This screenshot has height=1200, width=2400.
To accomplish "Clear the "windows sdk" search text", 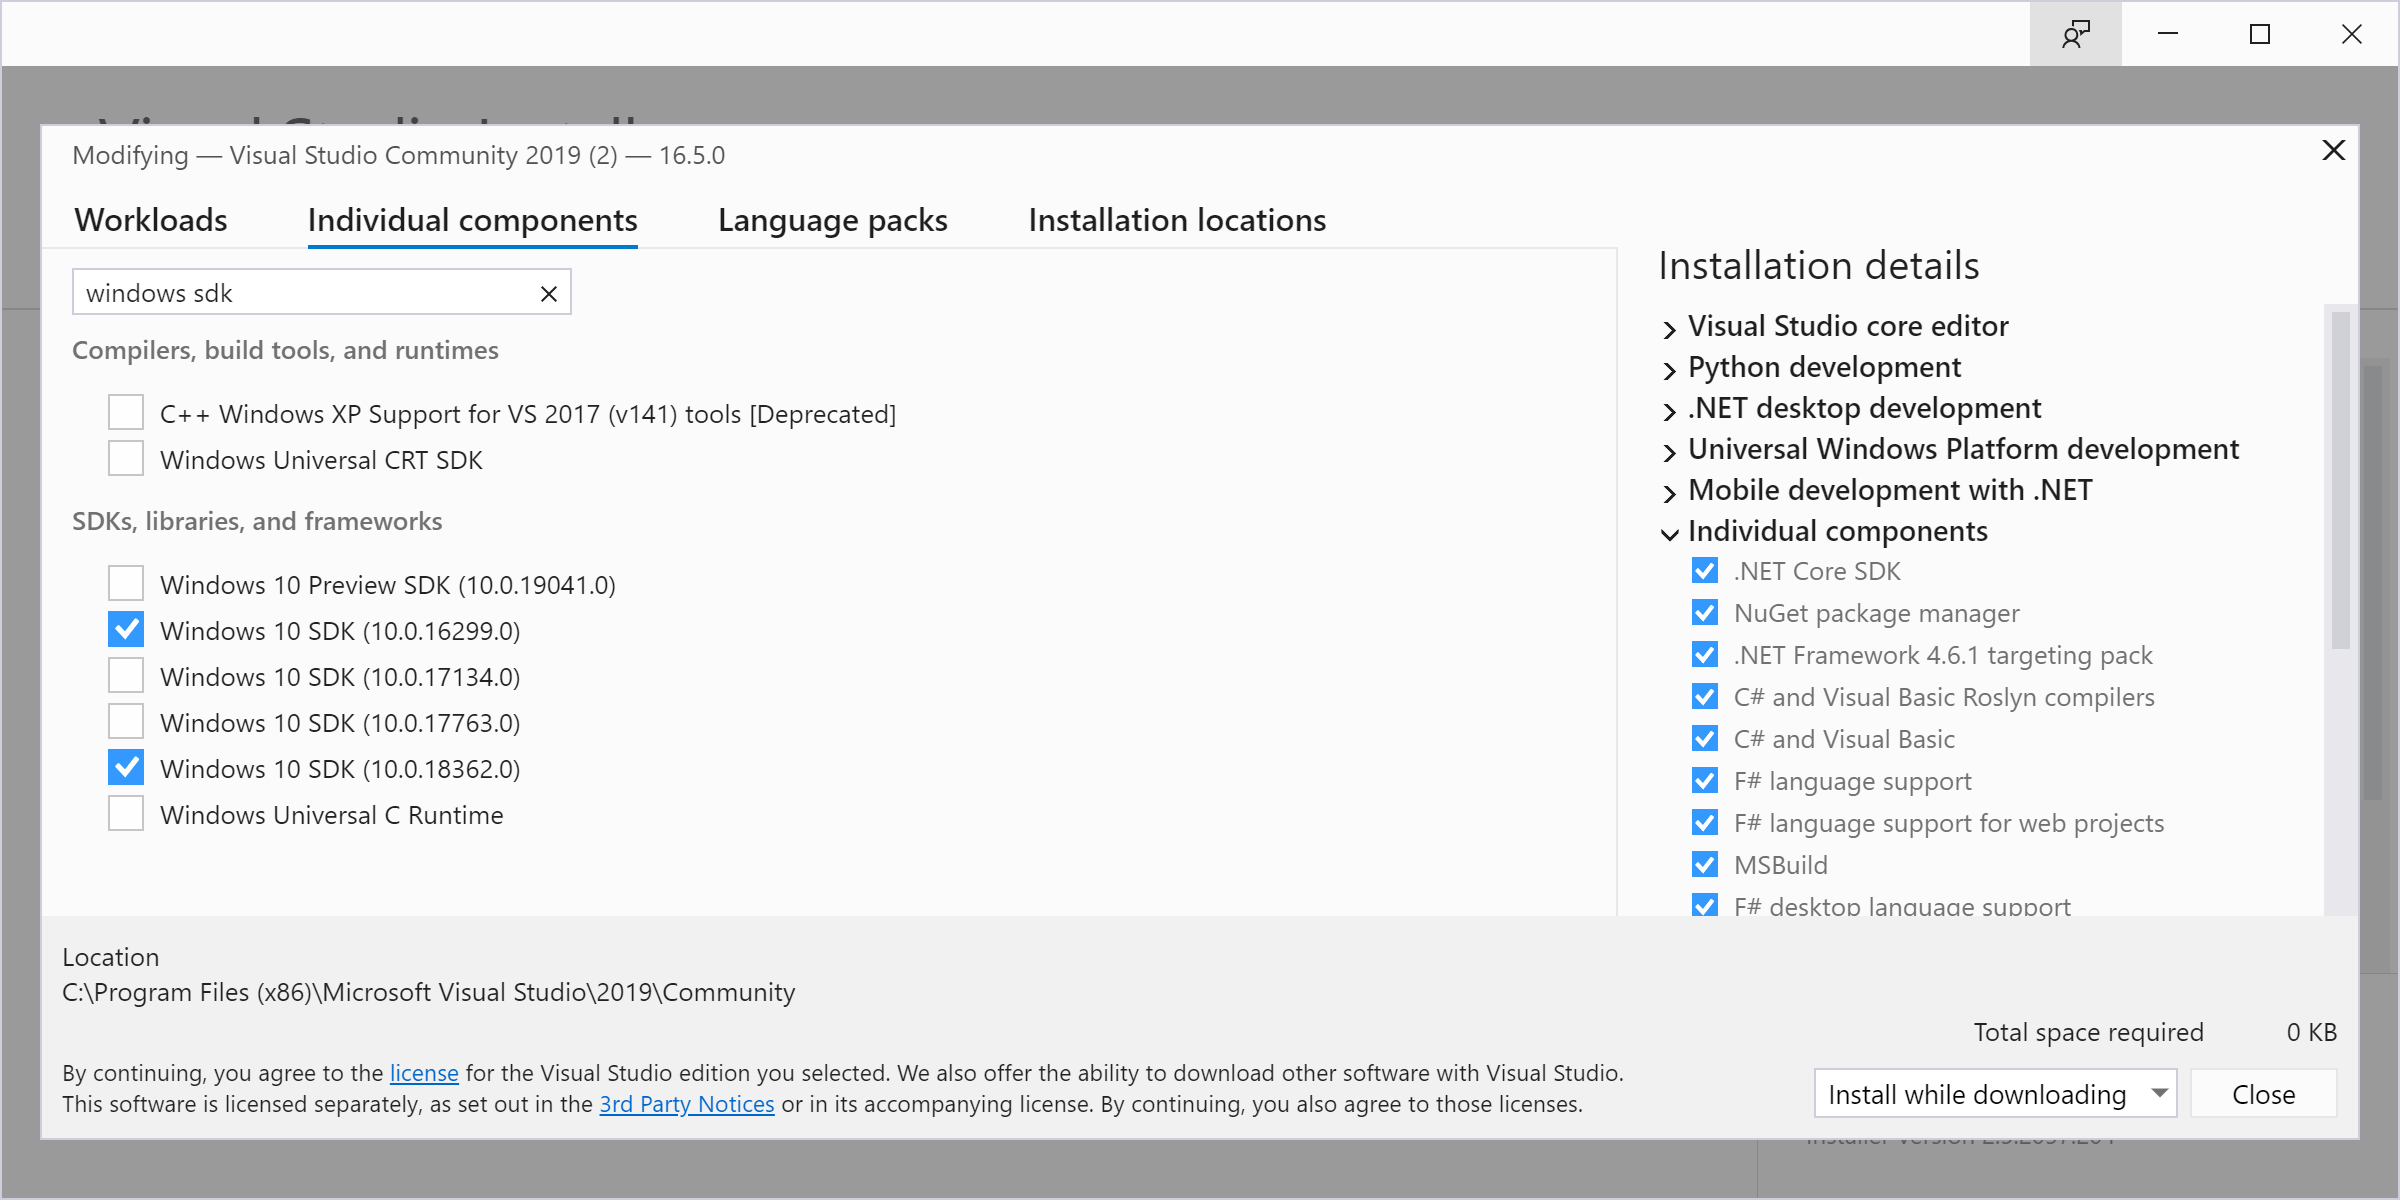I will coord(548,293).
